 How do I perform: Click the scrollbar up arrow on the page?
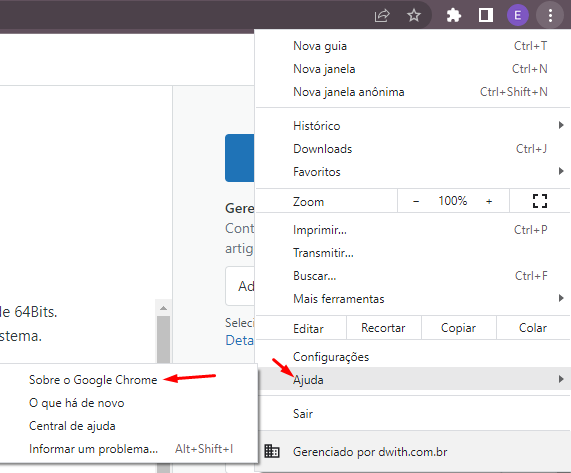[164, 308]
